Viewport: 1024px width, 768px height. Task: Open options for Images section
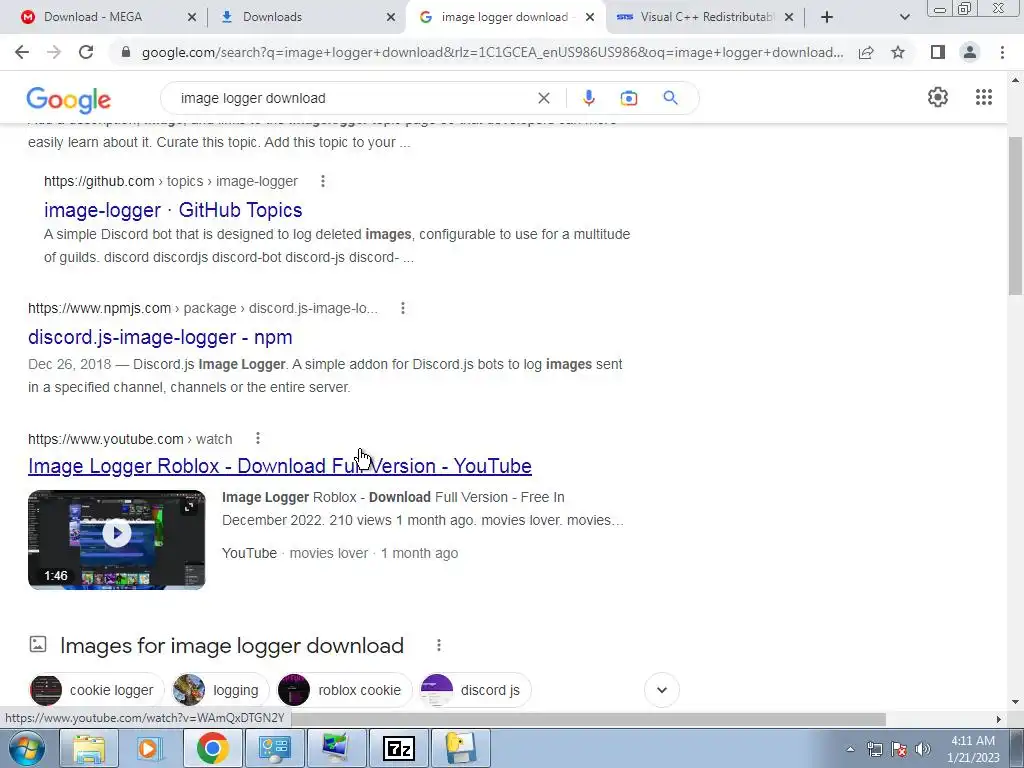click(x=439, y=645)
